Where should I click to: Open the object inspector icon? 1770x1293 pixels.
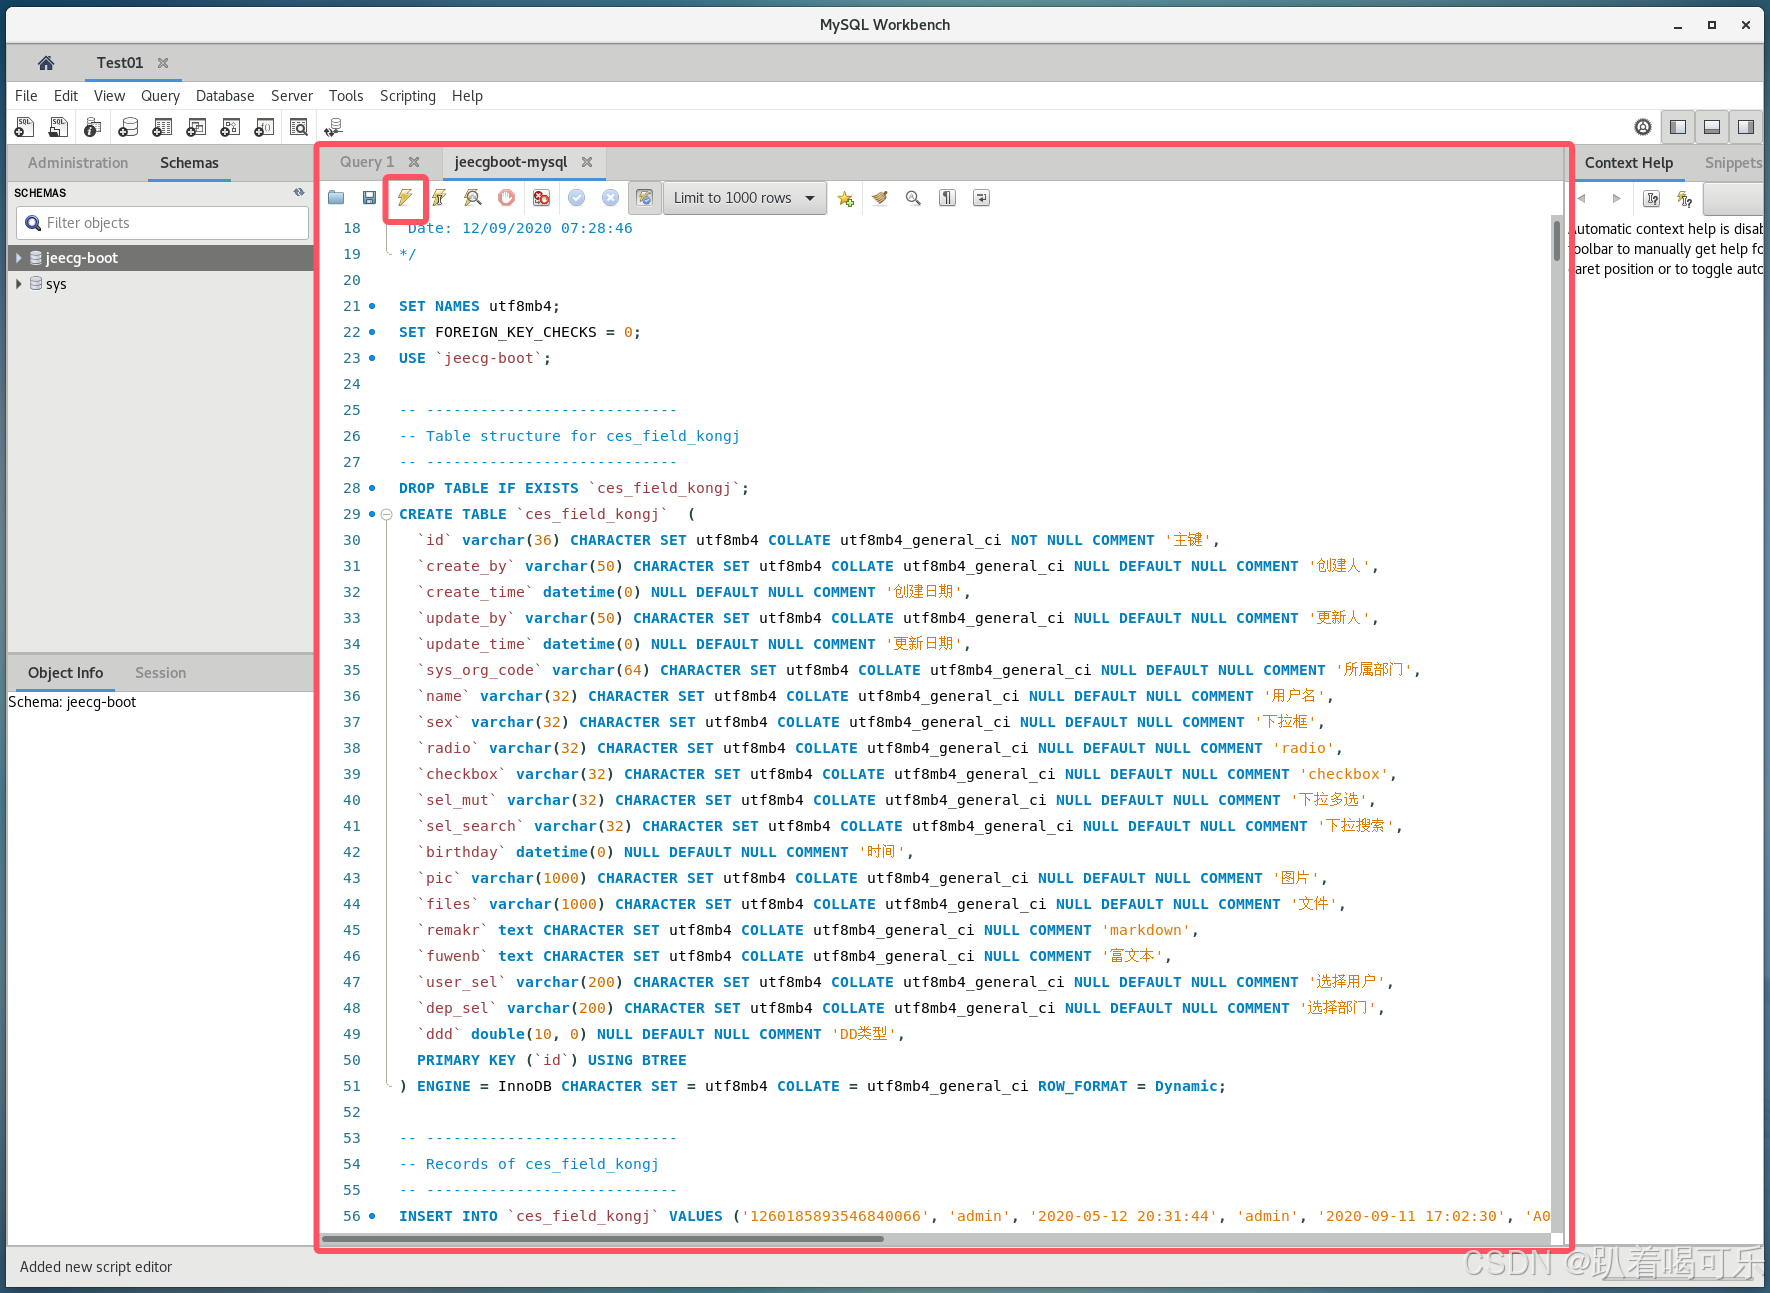pyautogui.click(x=93, y=127)
